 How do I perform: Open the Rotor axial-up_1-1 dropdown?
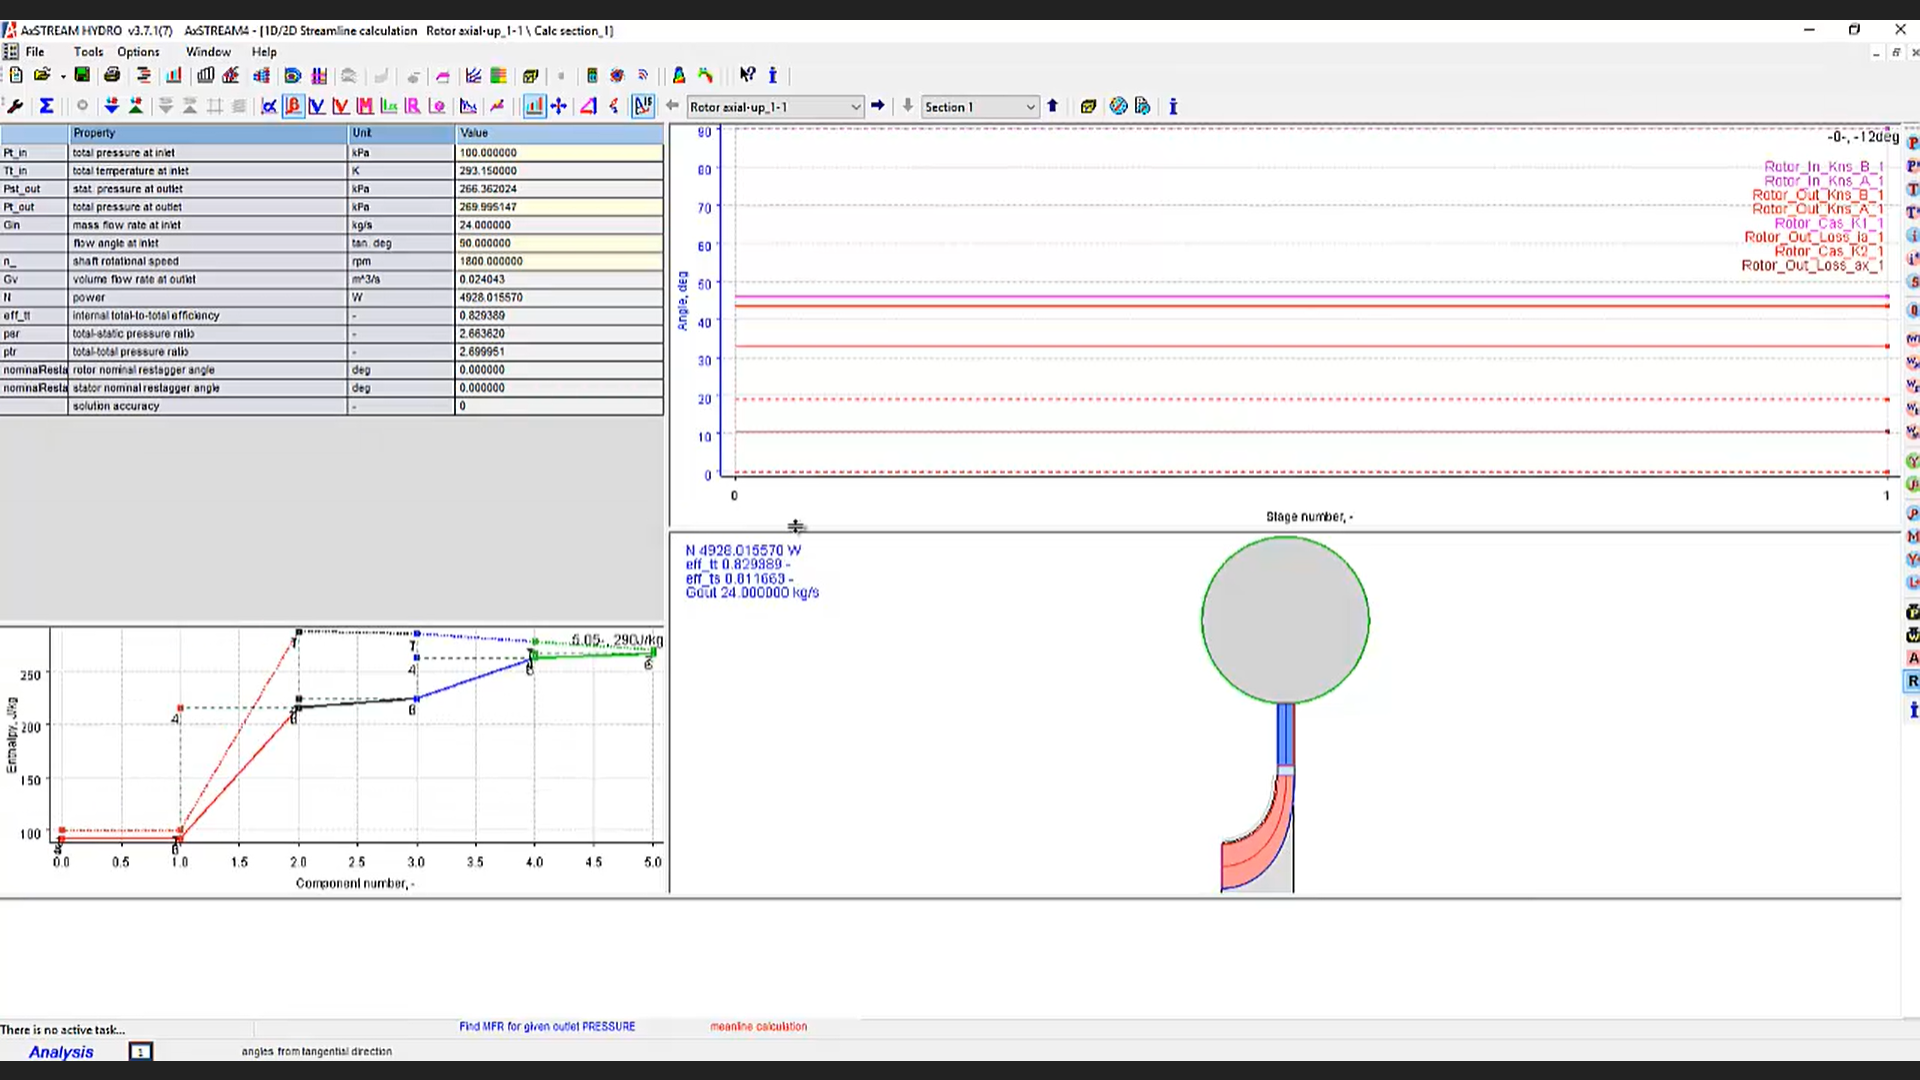click(x=775, y=107)
